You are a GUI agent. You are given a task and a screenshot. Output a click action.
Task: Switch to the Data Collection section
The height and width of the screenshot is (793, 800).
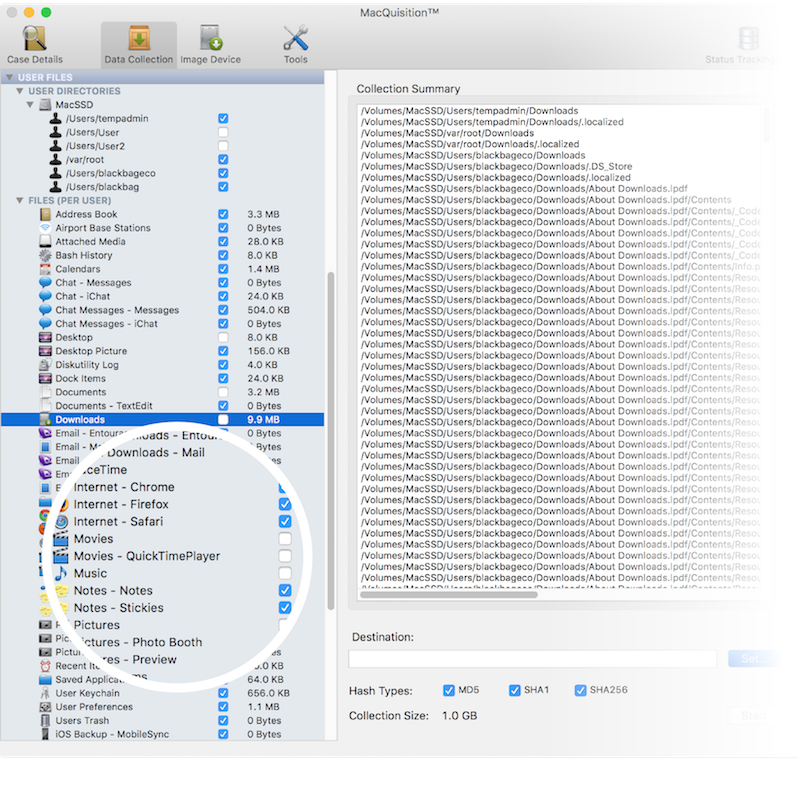[x=139, y=45]
